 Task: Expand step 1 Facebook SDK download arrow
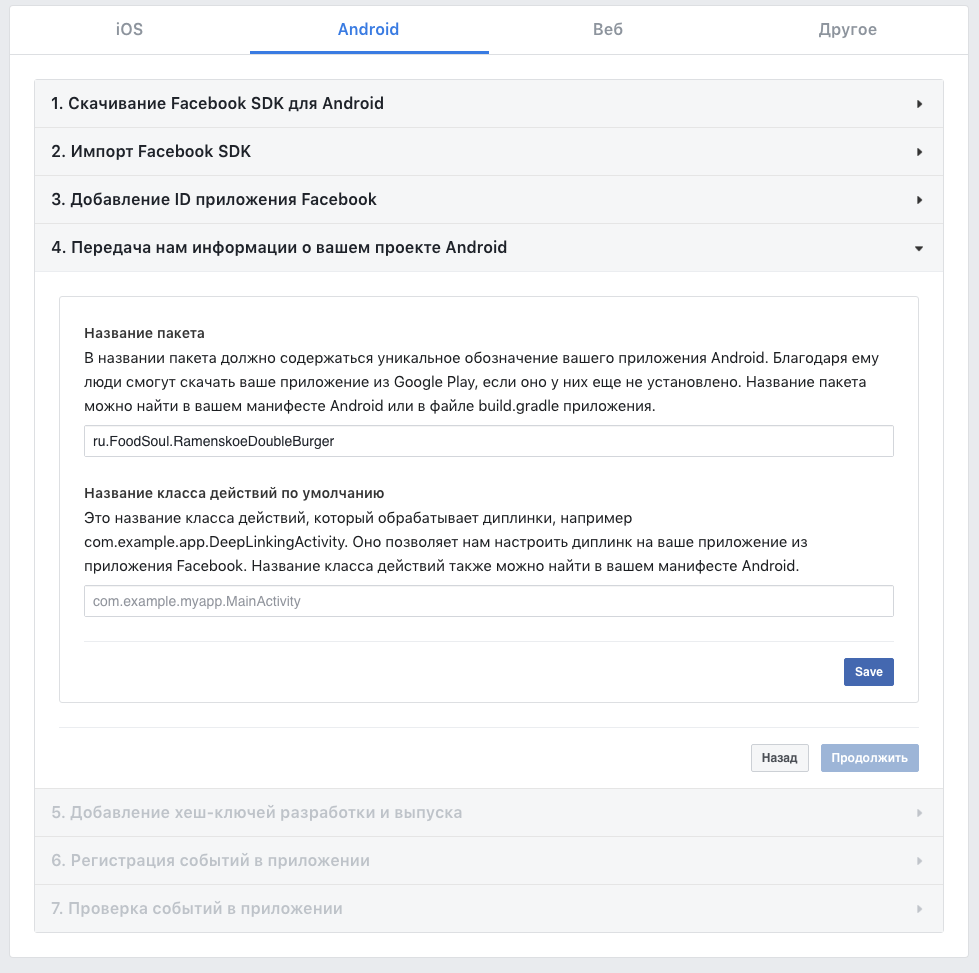(919, 104)
